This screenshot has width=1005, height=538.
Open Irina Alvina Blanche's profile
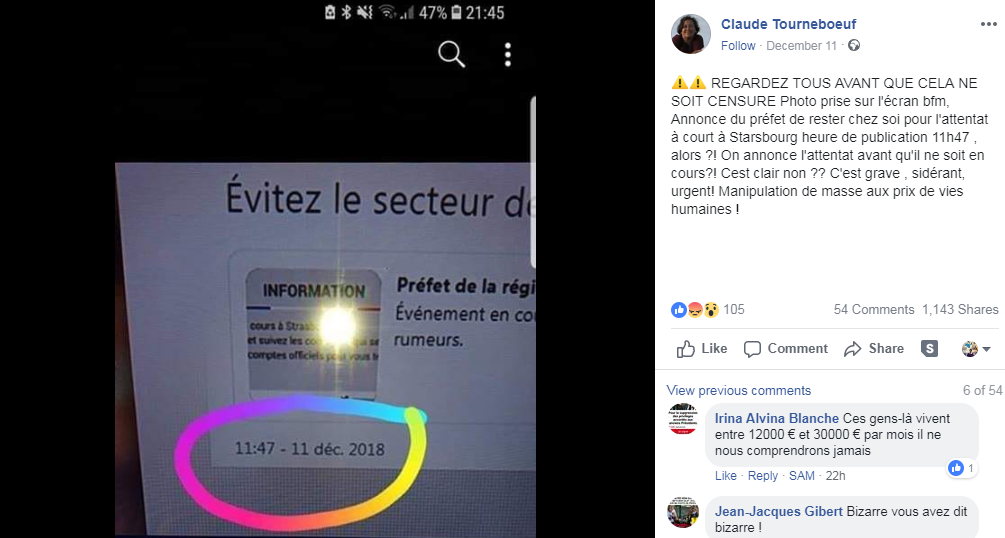click(x=776, y=419)
